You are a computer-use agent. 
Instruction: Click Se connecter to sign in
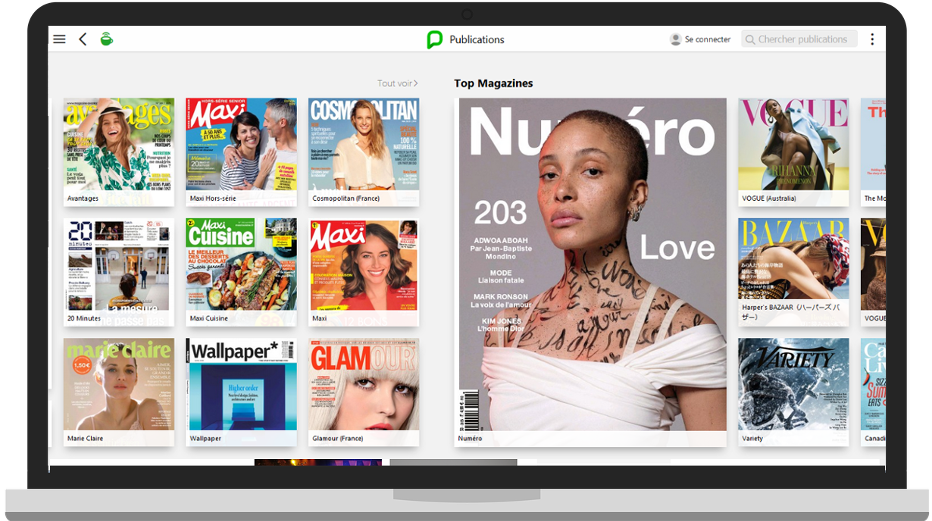click(707, 39)
